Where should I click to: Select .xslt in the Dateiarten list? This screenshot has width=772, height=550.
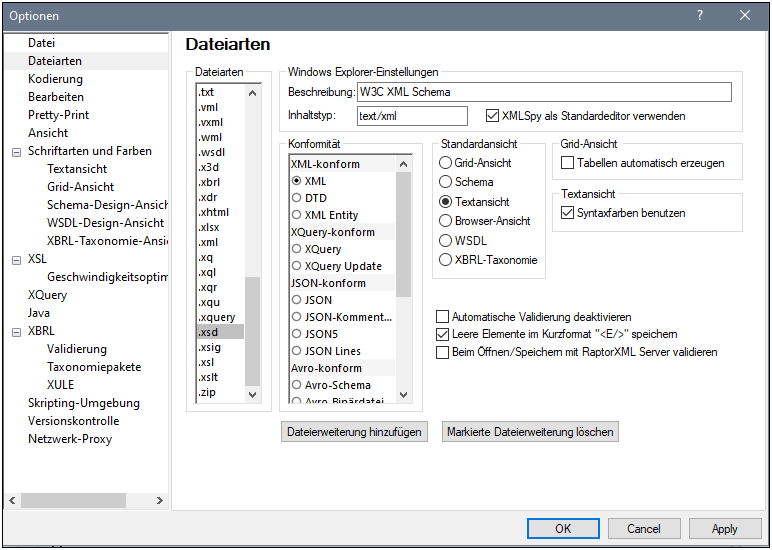pos(207,377)
